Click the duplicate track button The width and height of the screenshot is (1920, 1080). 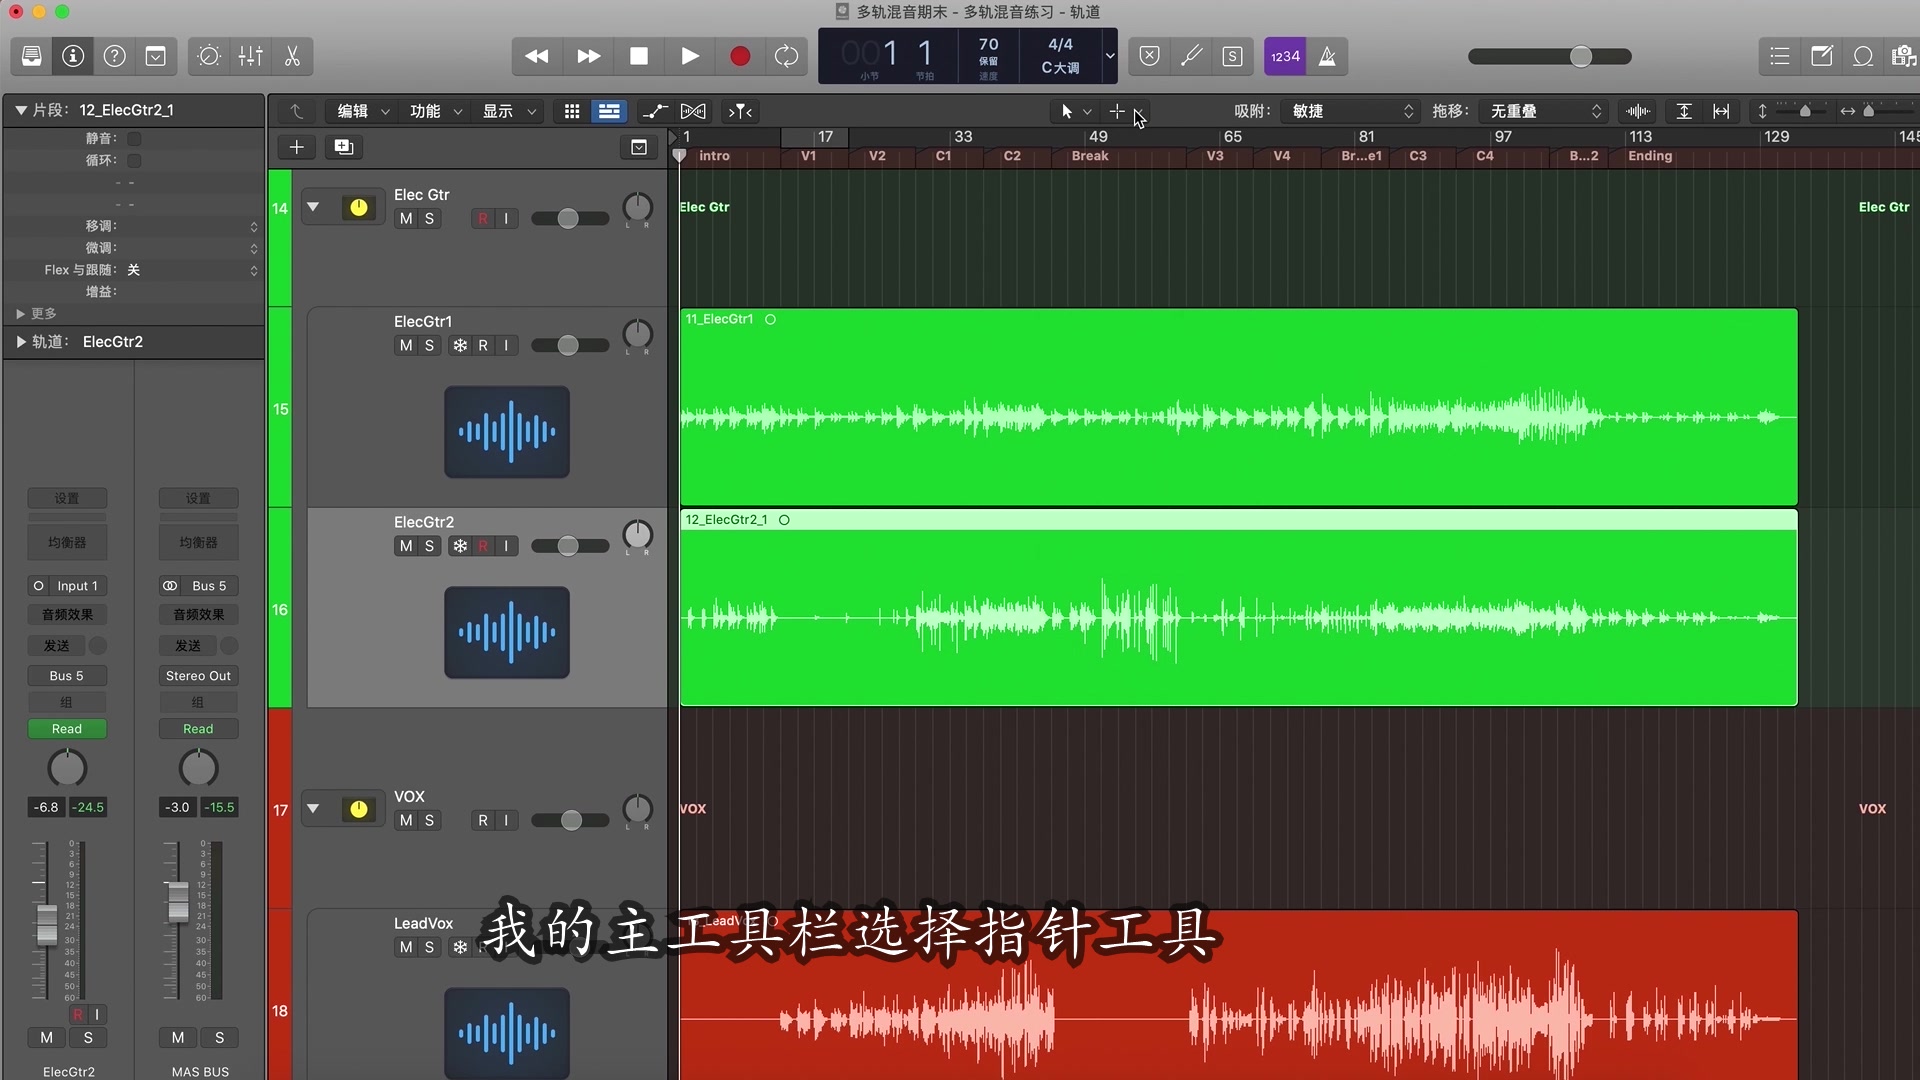coord(343,147)
